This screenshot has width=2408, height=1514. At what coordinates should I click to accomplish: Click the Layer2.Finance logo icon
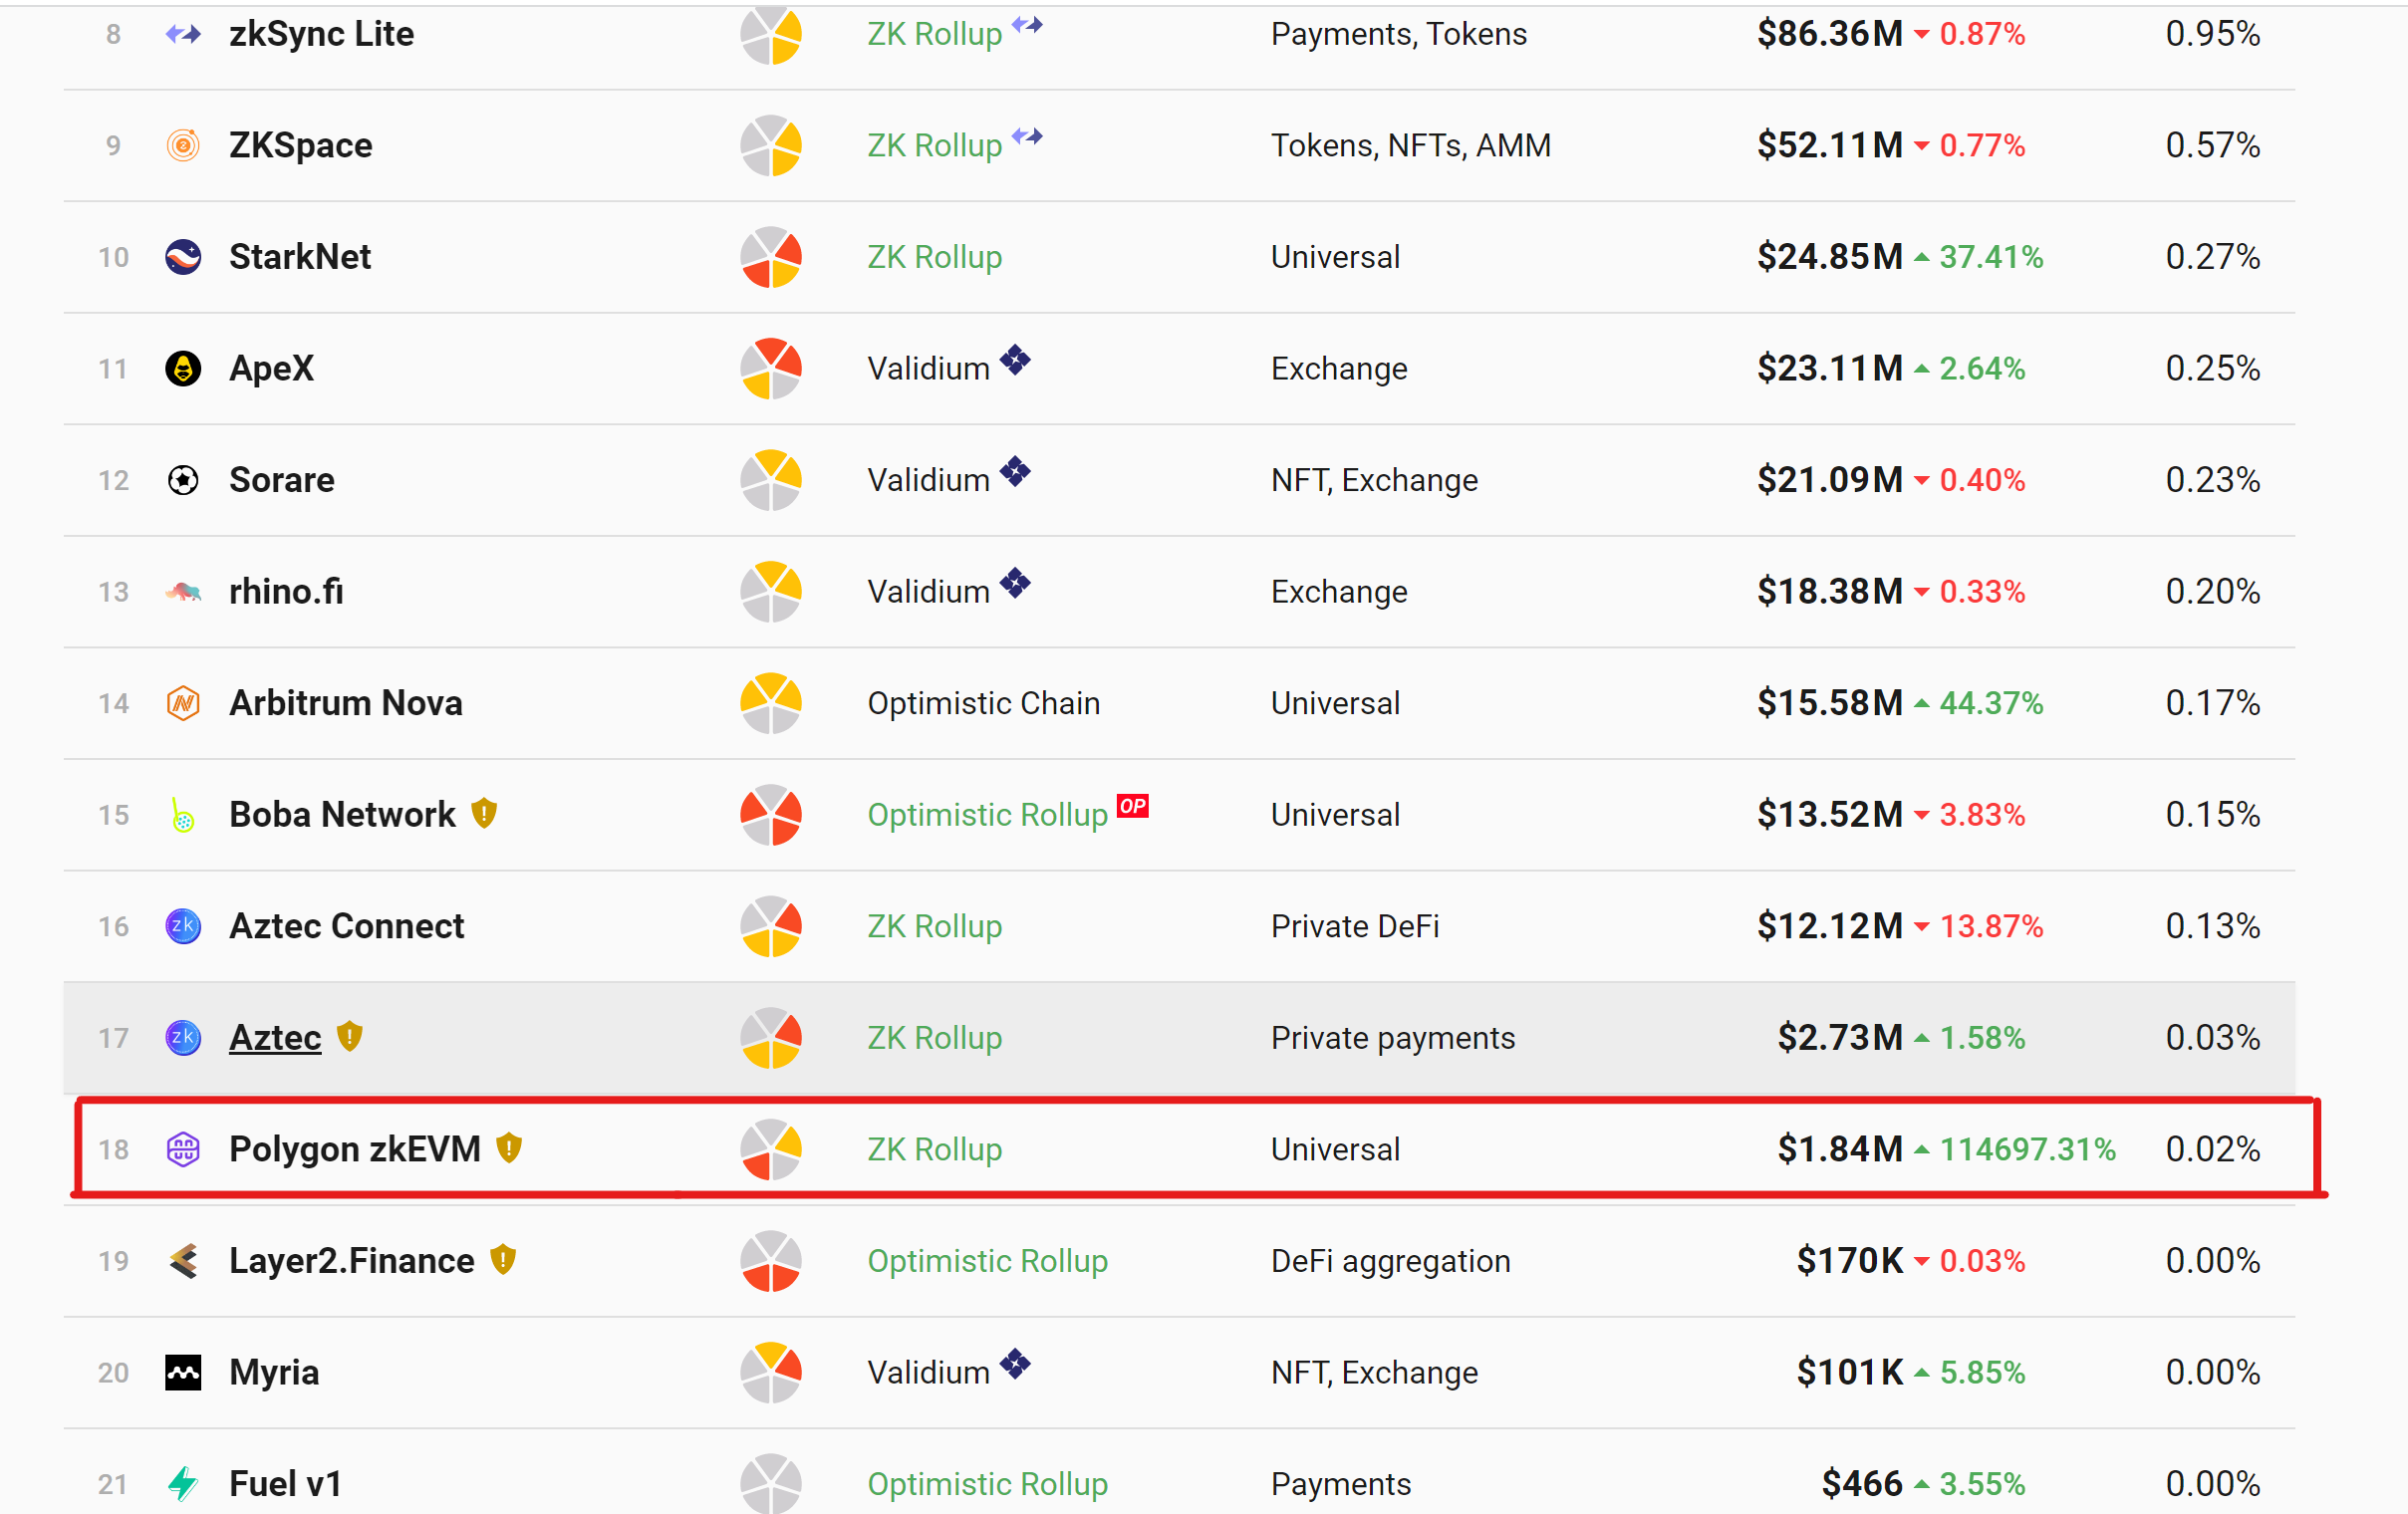click(183, 1261)
